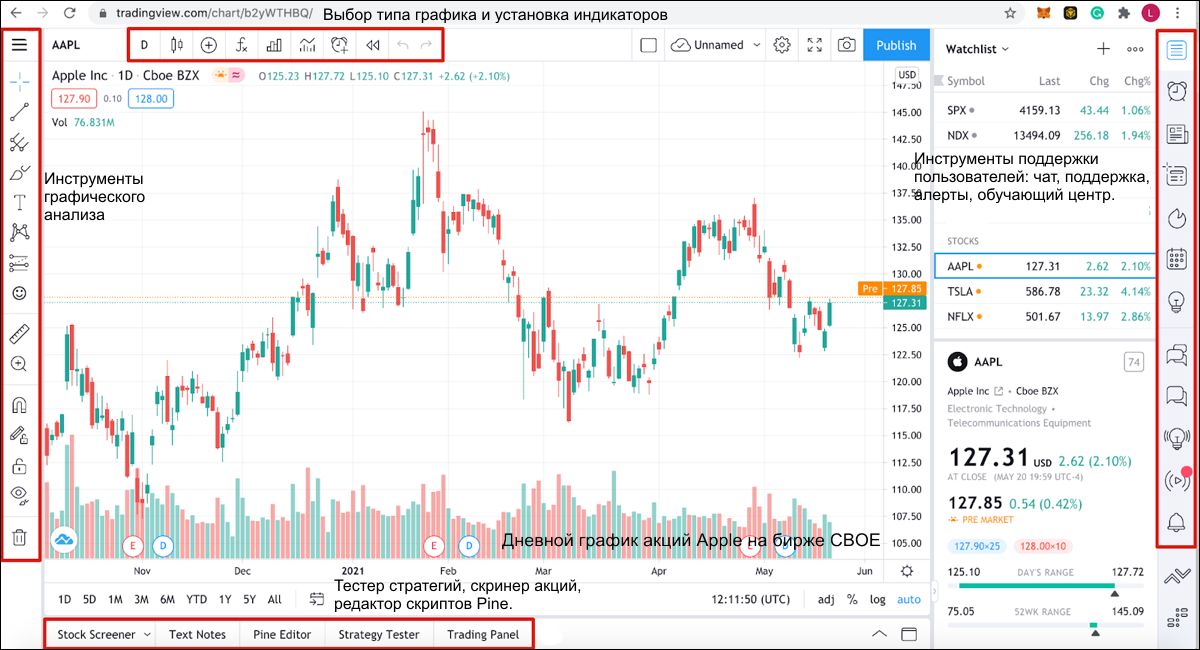Open chart settings gear in top toolbar

pyautogui.click(x=782, y=45)
